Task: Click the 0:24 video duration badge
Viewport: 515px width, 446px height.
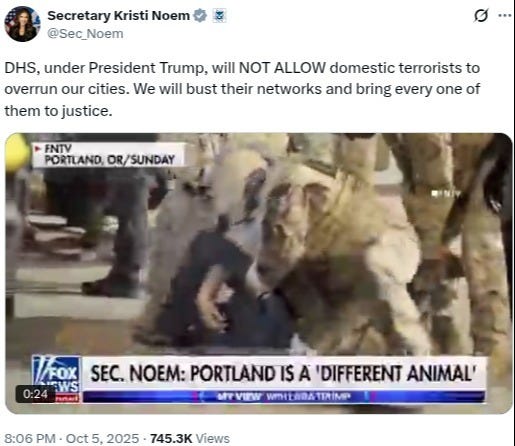Action: point(35,394)
